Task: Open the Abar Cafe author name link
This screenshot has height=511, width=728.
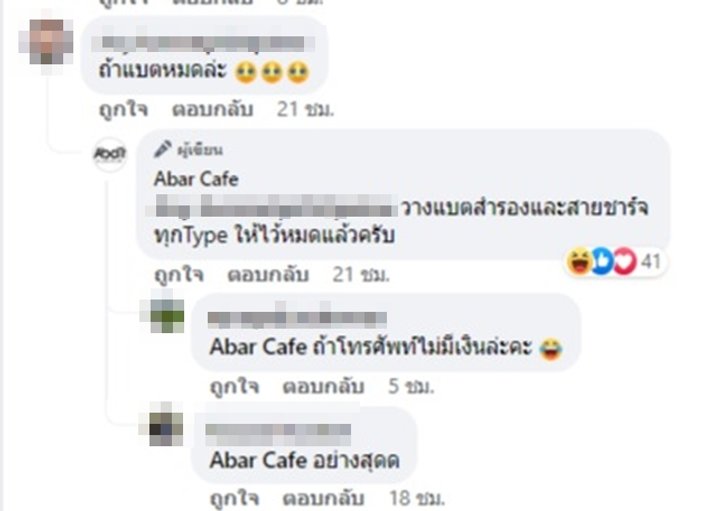Action: pos(196,179)
